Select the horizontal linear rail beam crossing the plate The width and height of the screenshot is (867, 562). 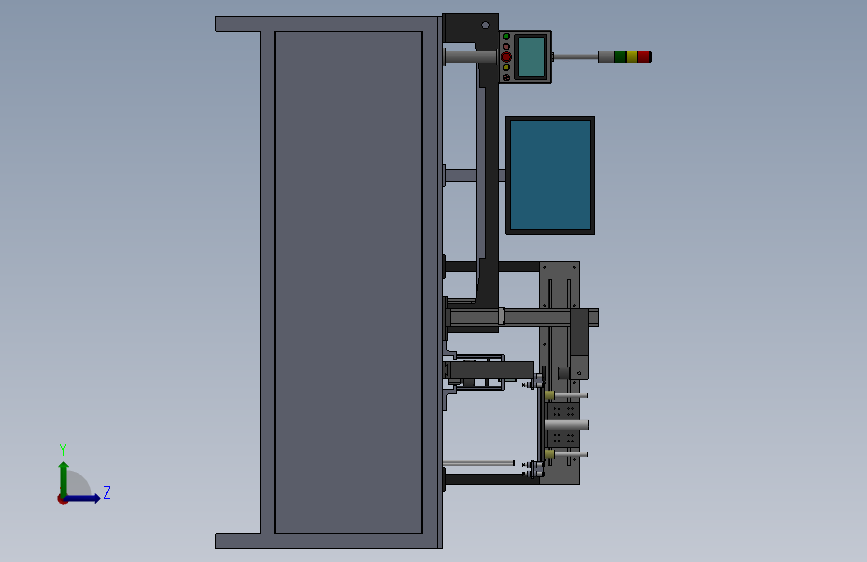pos(523,318)
